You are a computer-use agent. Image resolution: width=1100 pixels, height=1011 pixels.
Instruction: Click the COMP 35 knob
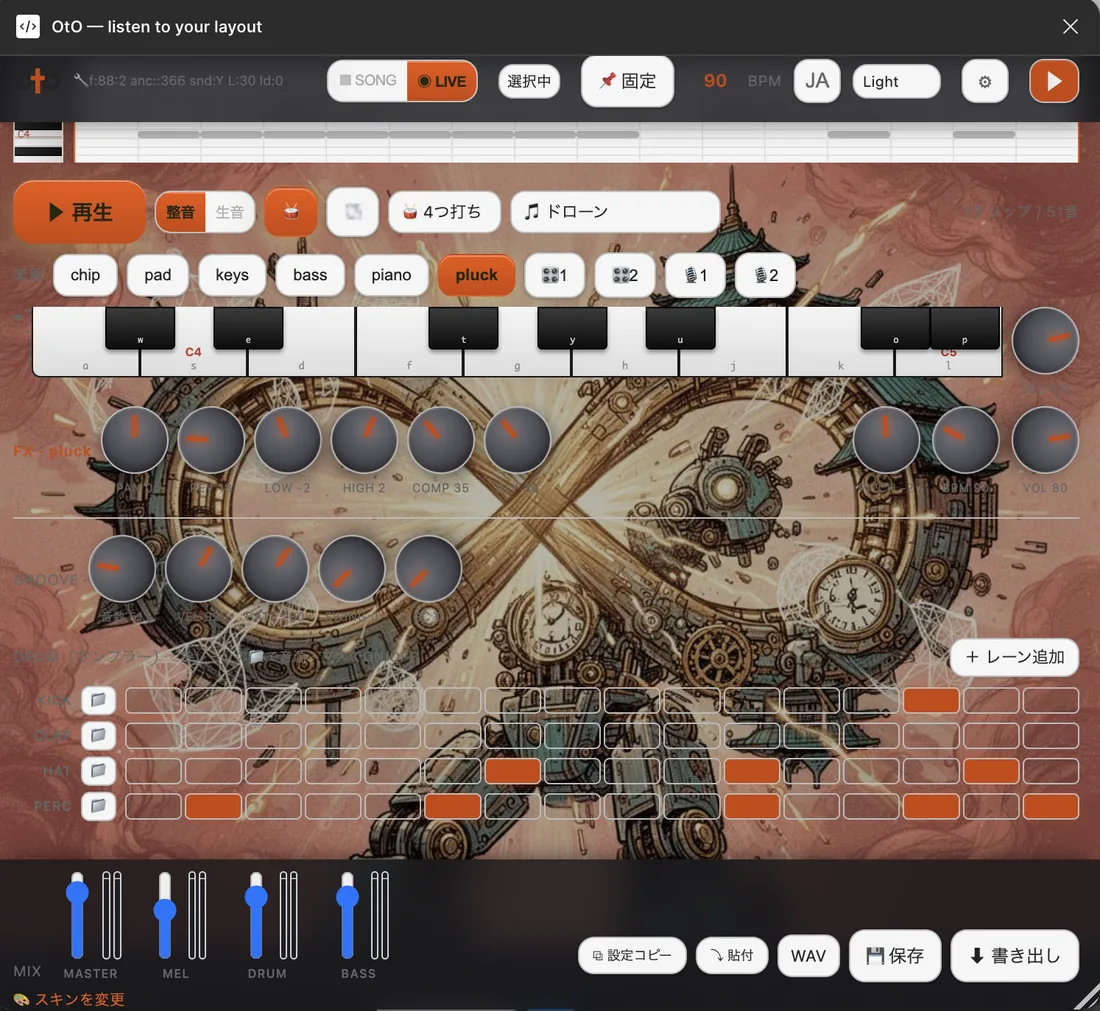[441, 440]
